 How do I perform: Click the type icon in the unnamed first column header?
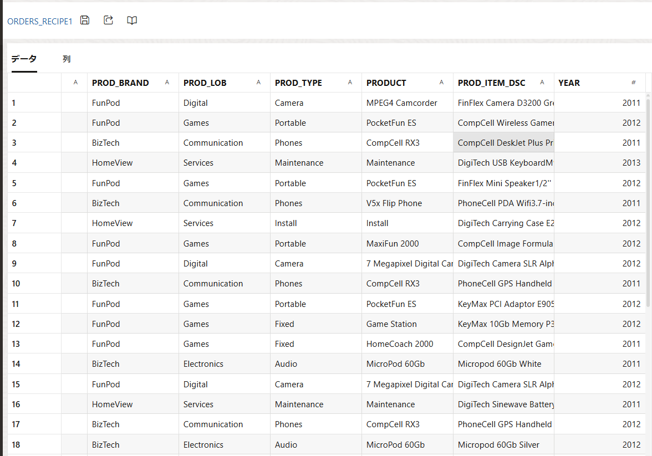76,82
